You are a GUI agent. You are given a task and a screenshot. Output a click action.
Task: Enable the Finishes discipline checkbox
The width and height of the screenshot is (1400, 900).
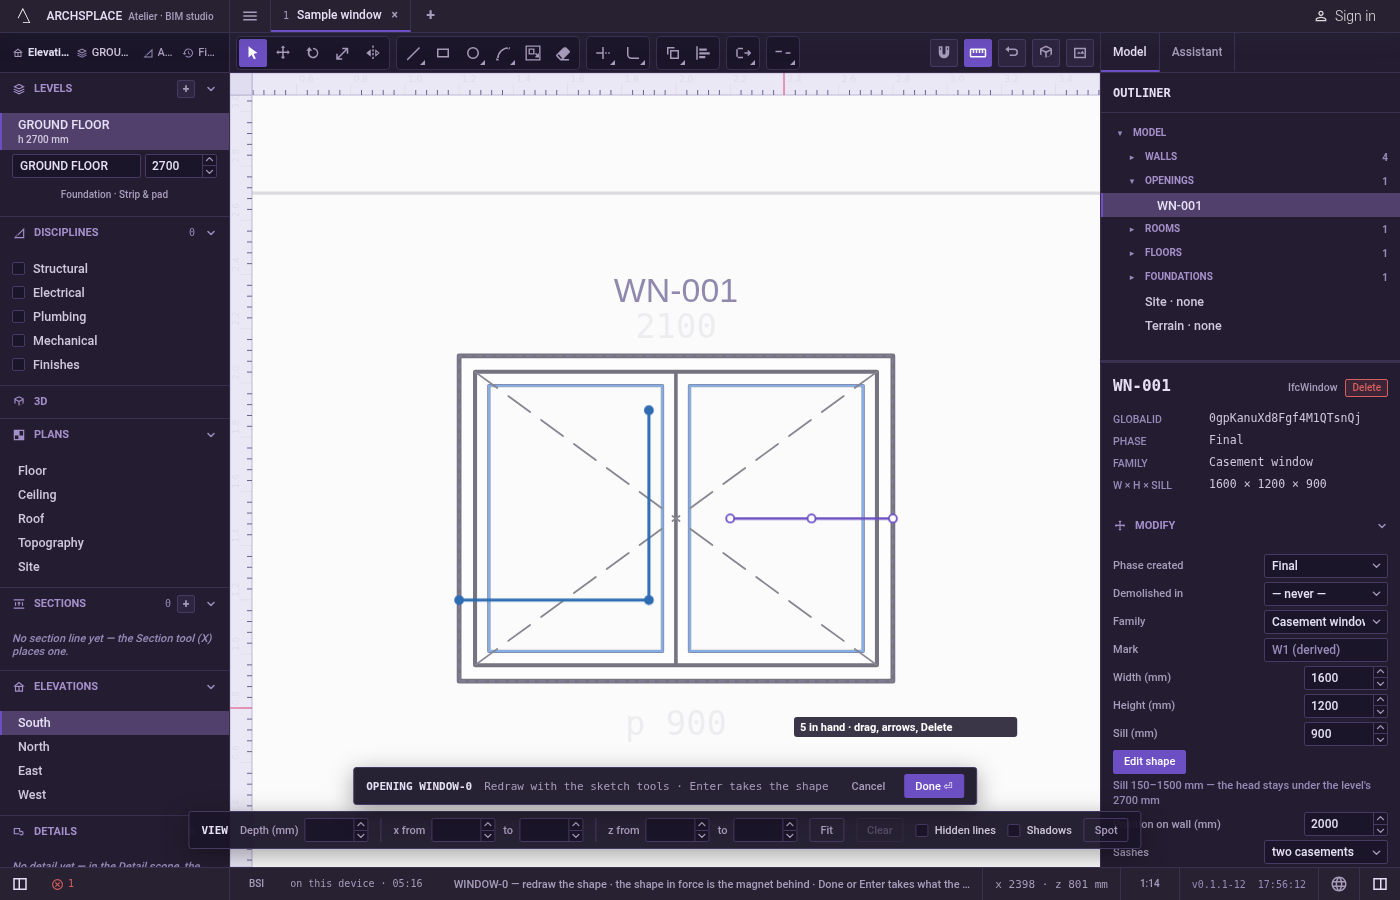point(18,365)
